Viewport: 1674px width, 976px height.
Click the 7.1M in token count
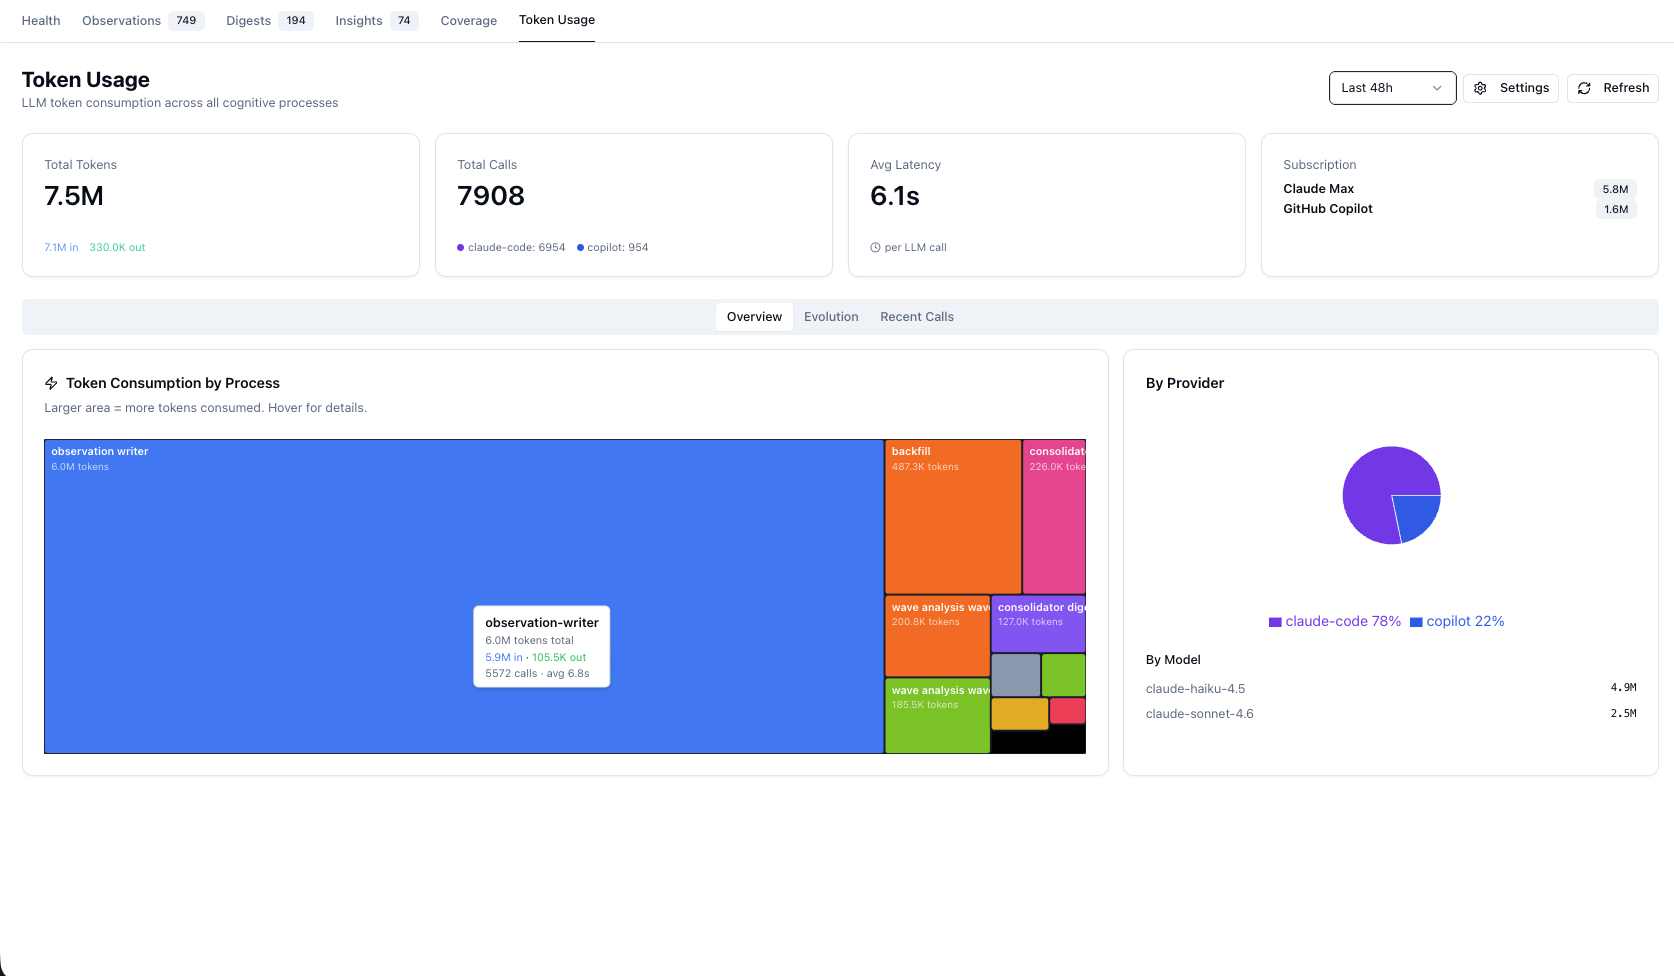[x=61, y=248]
